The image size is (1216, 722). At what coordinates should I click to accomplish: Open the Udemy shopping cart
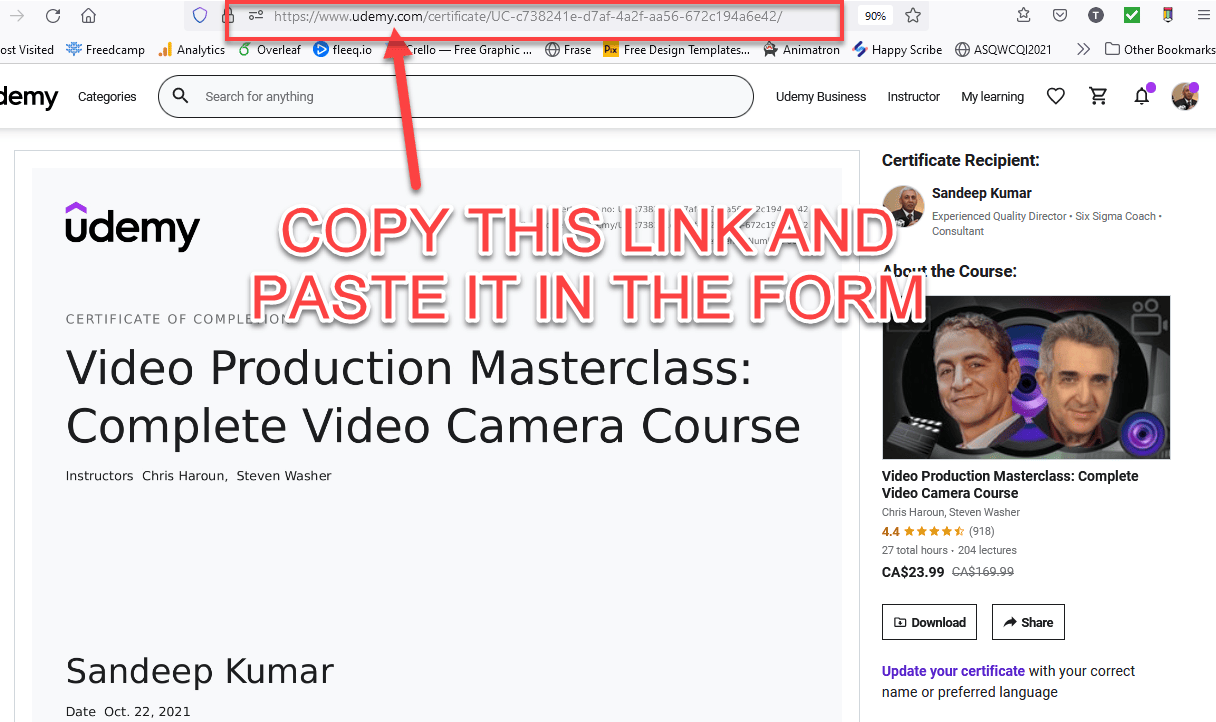click(1098, 96)
